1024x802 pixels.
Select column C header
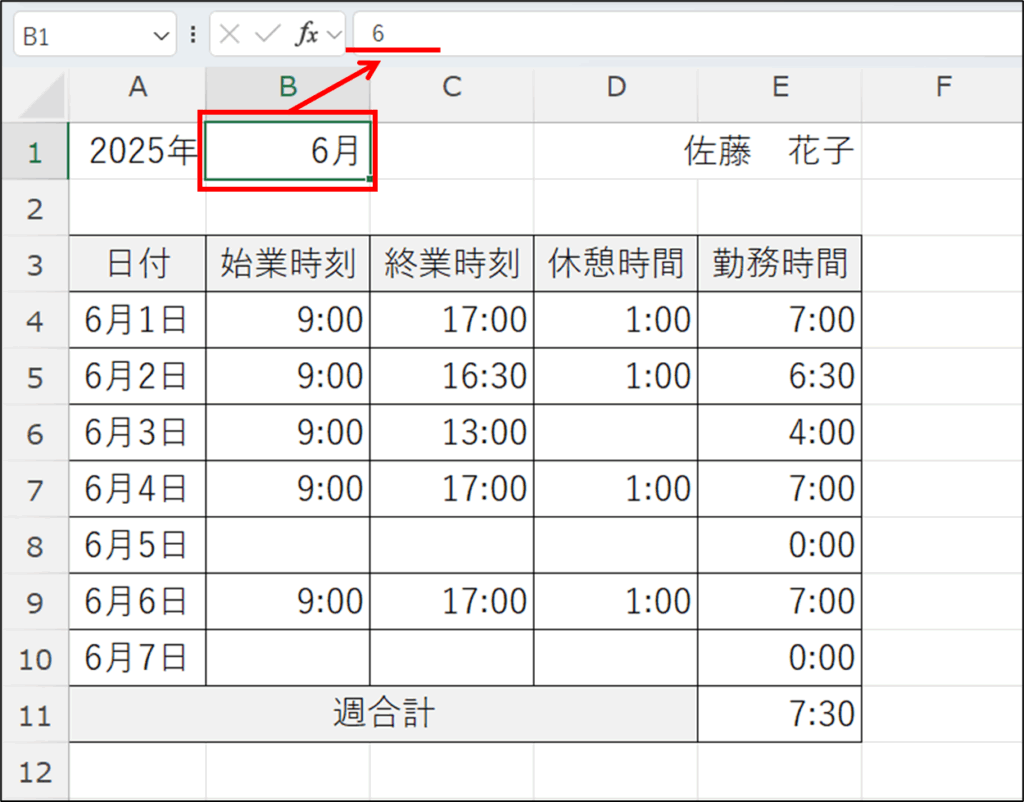tap(451, 88)
